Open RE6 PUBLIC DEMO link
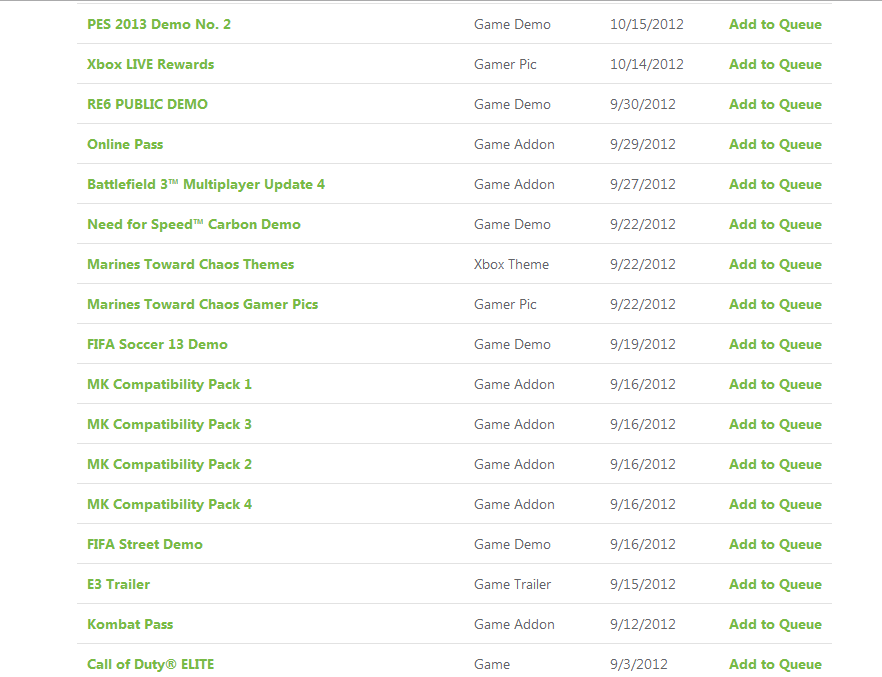The height and width of the screenshot is (677, 882). pos(147,104)
